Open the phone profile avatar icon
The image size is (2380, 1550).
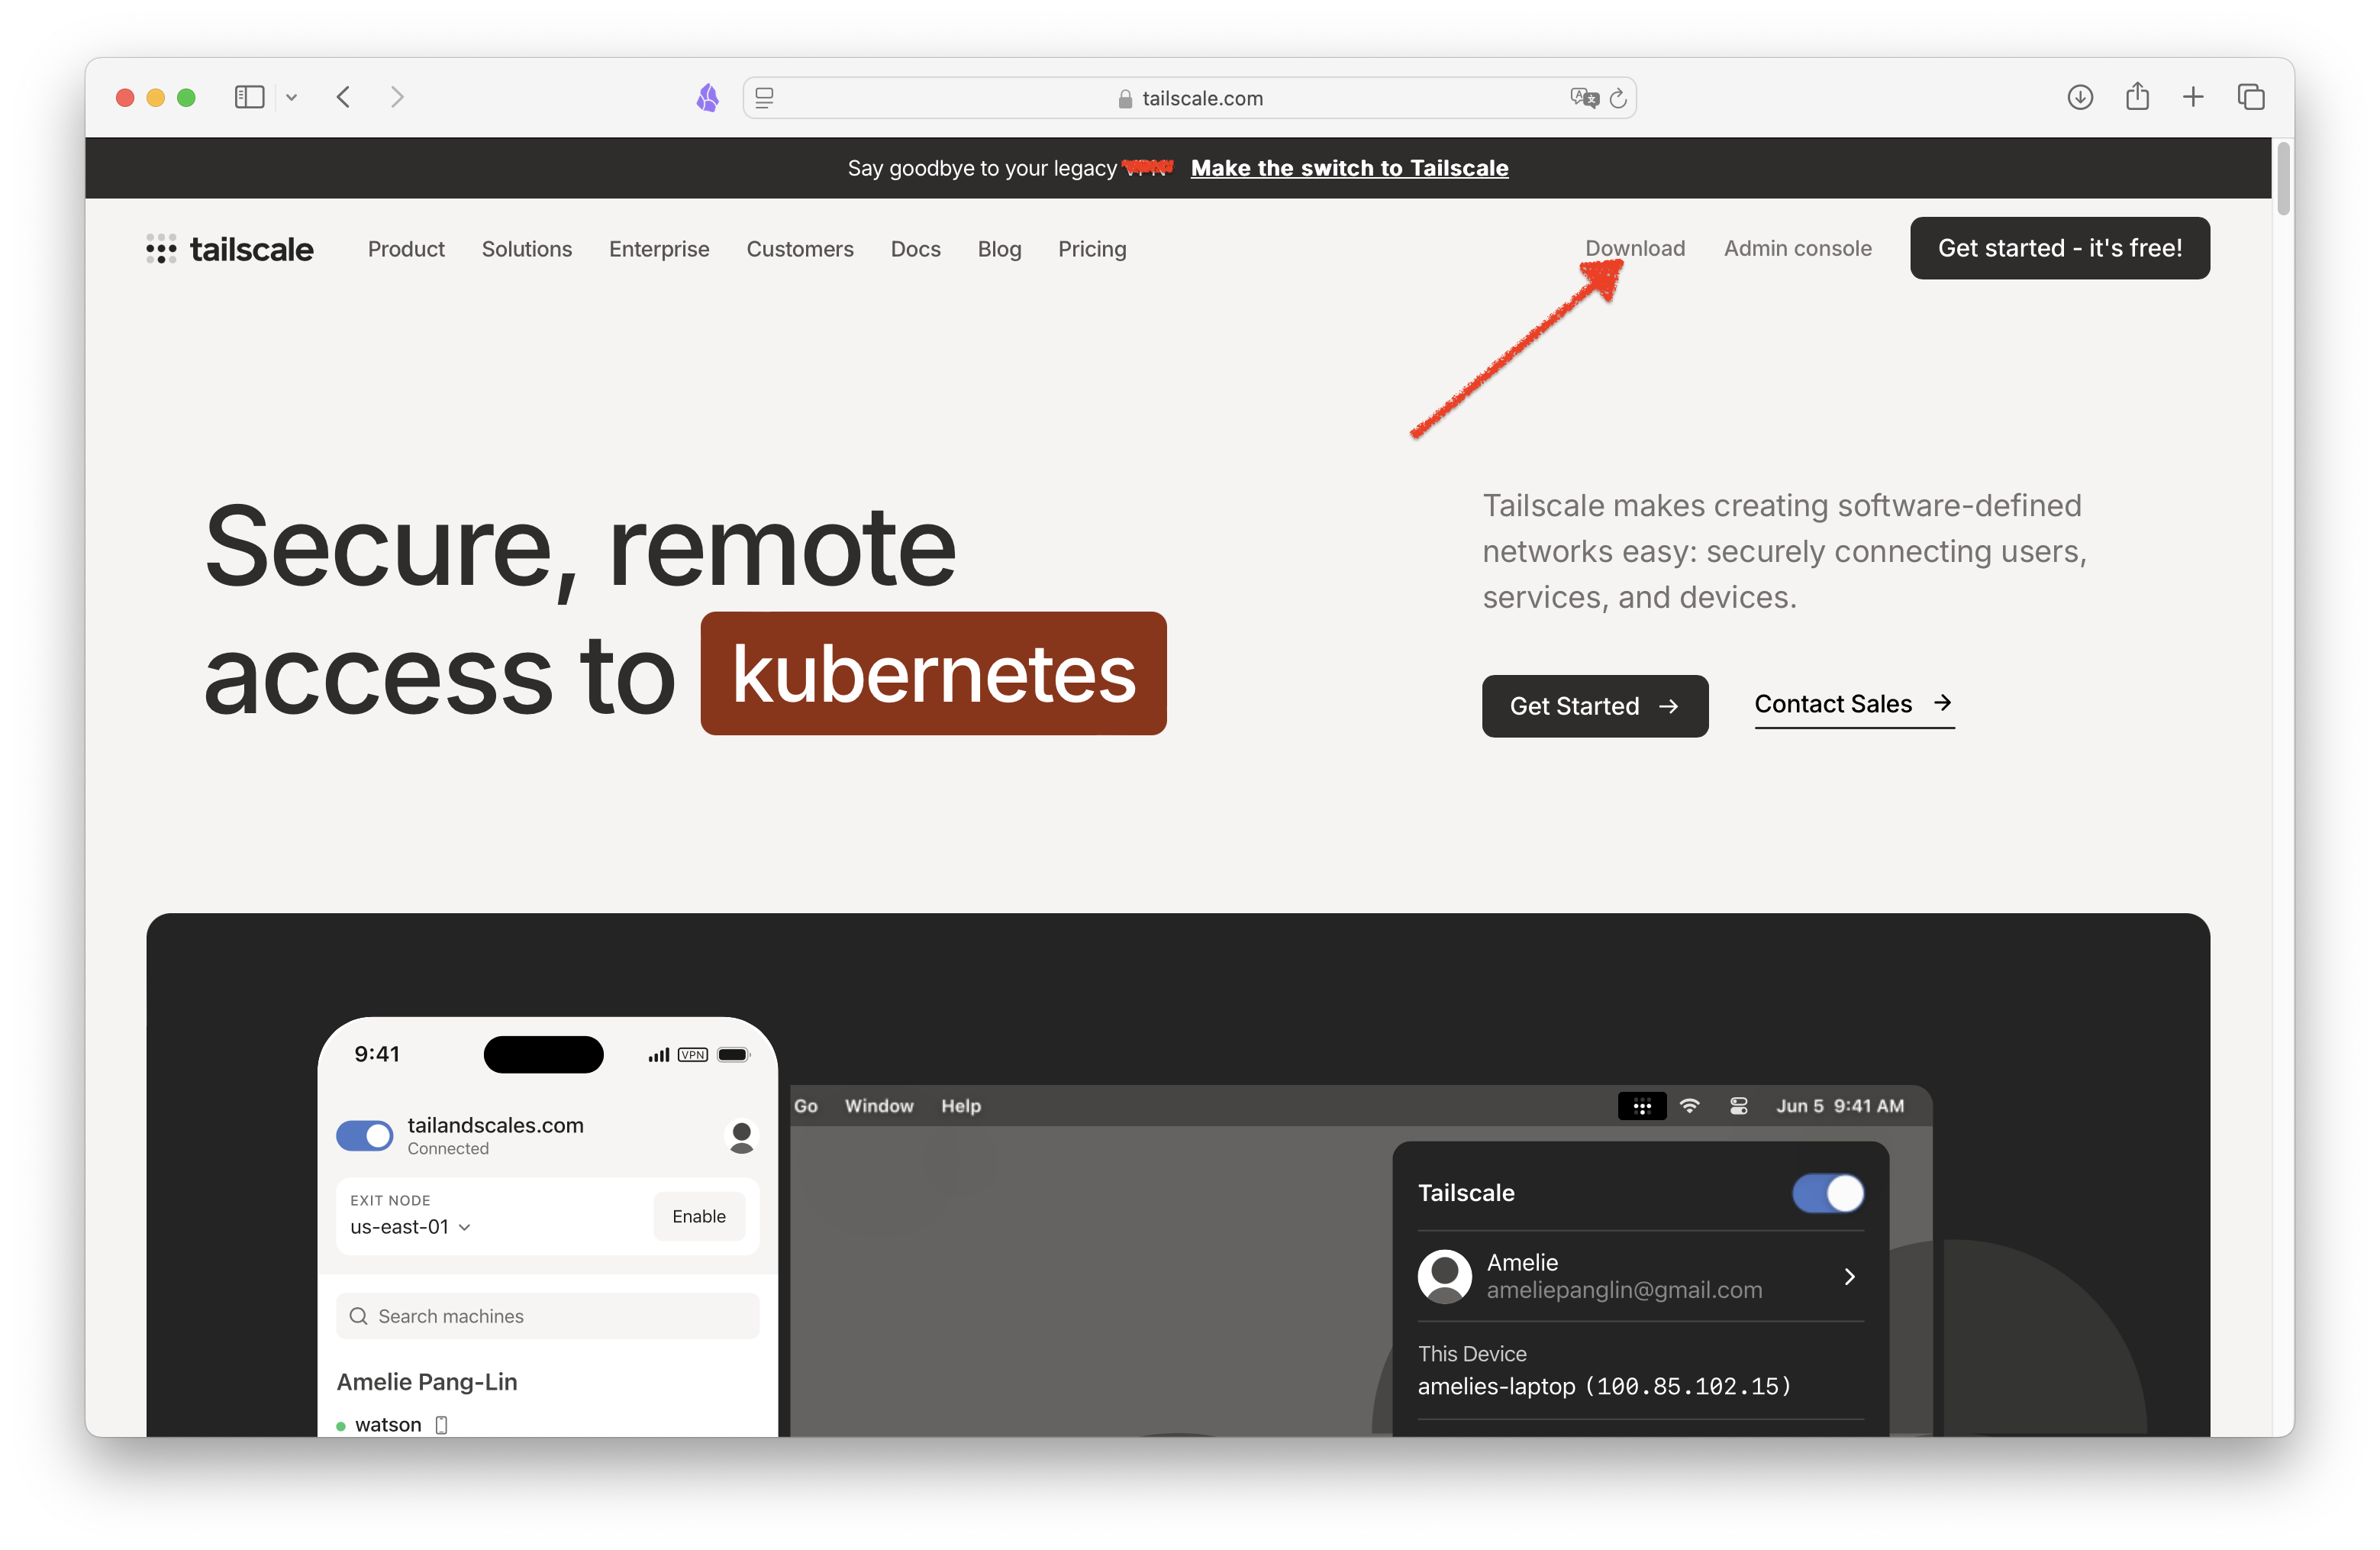741,1137
